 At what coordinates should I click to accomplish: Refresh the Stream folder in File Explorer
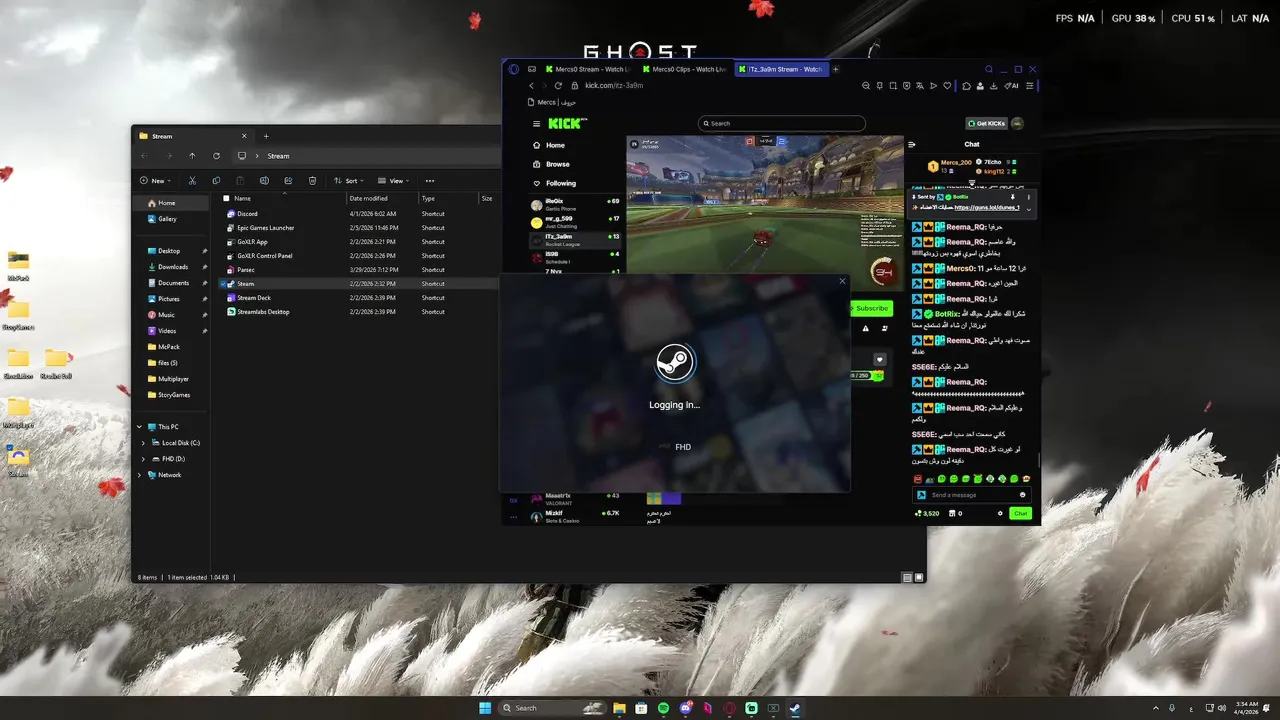[216, 156]
